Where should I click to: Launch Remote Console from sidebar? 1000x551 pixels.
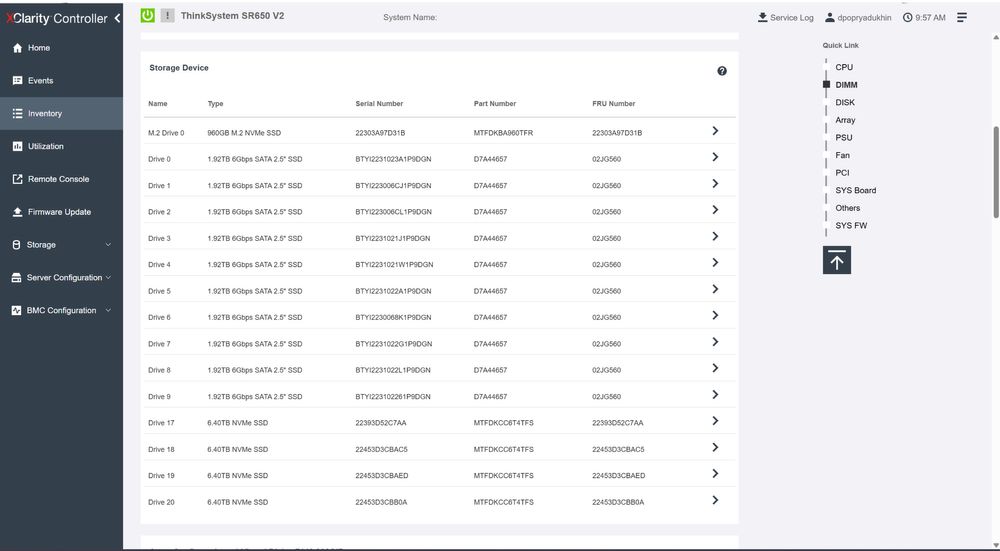[61, 179]
